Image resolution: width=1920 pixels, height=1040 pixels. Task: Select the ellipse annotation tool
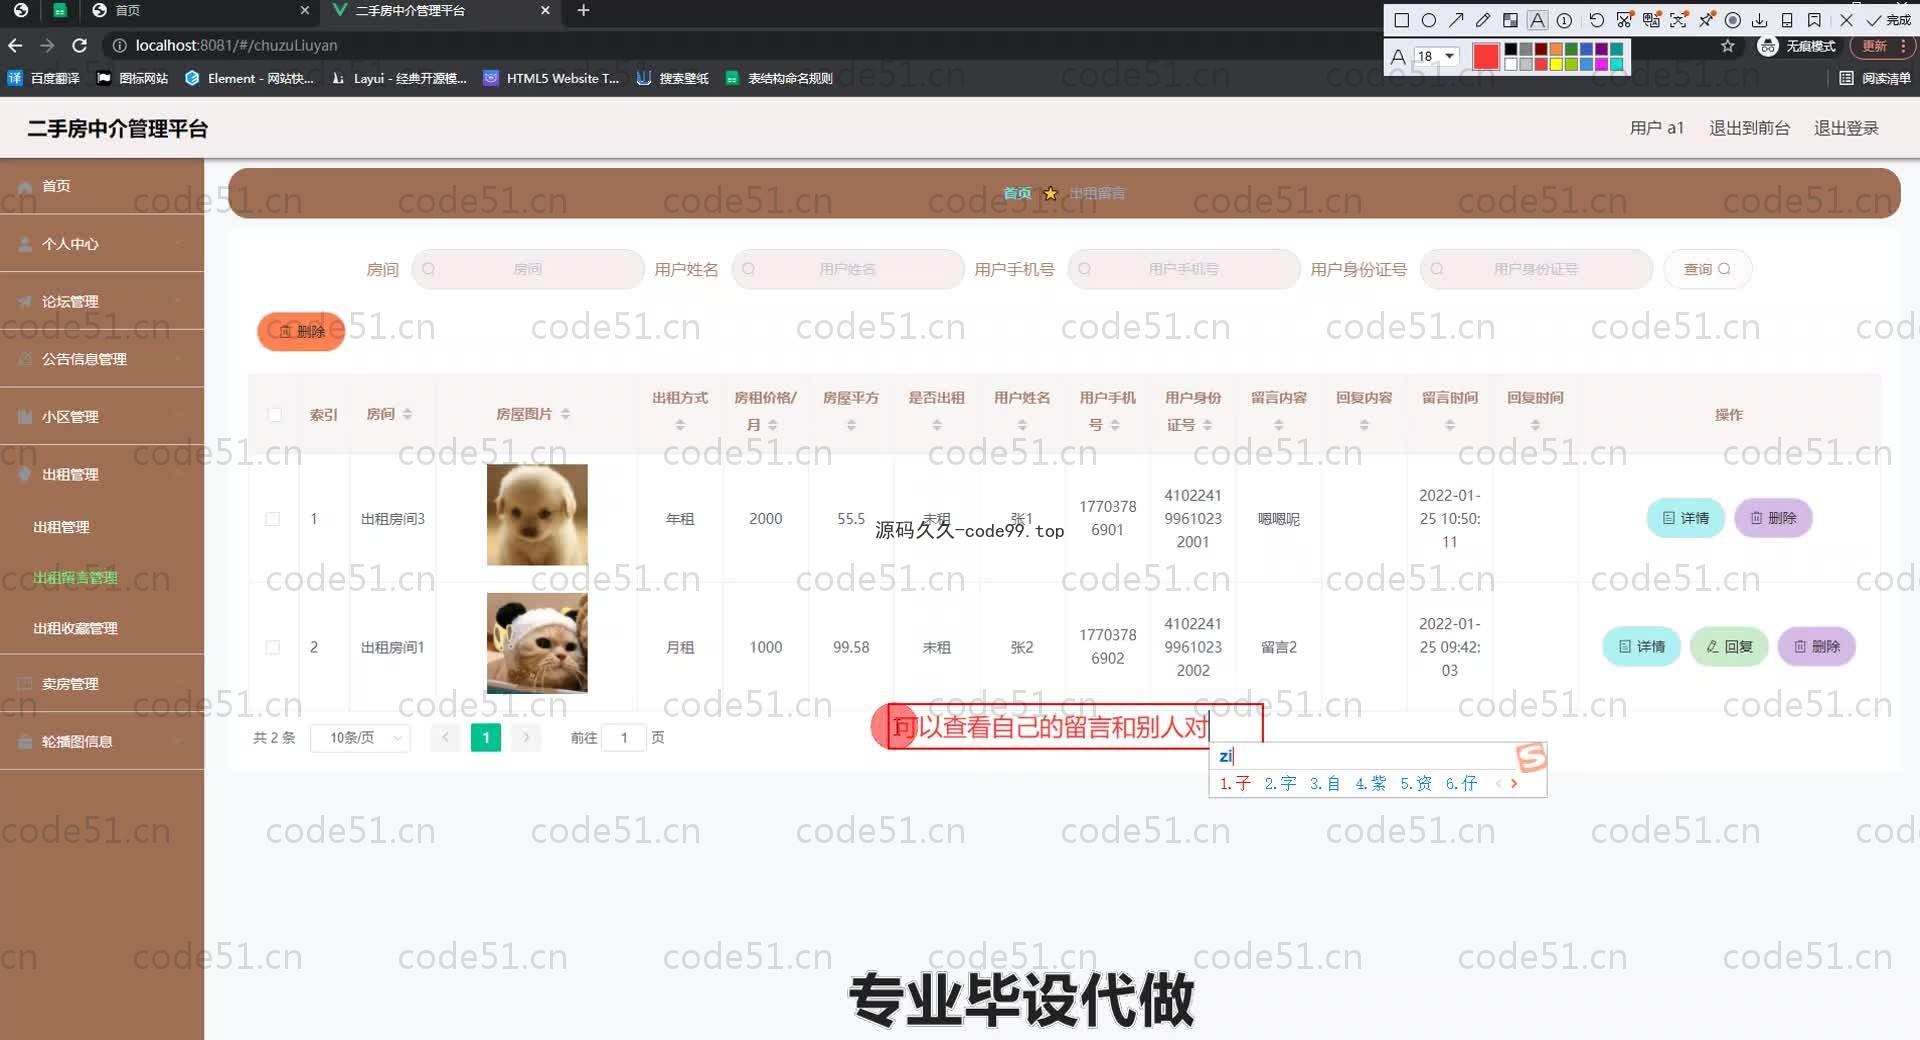click(x=1429, y=20)
